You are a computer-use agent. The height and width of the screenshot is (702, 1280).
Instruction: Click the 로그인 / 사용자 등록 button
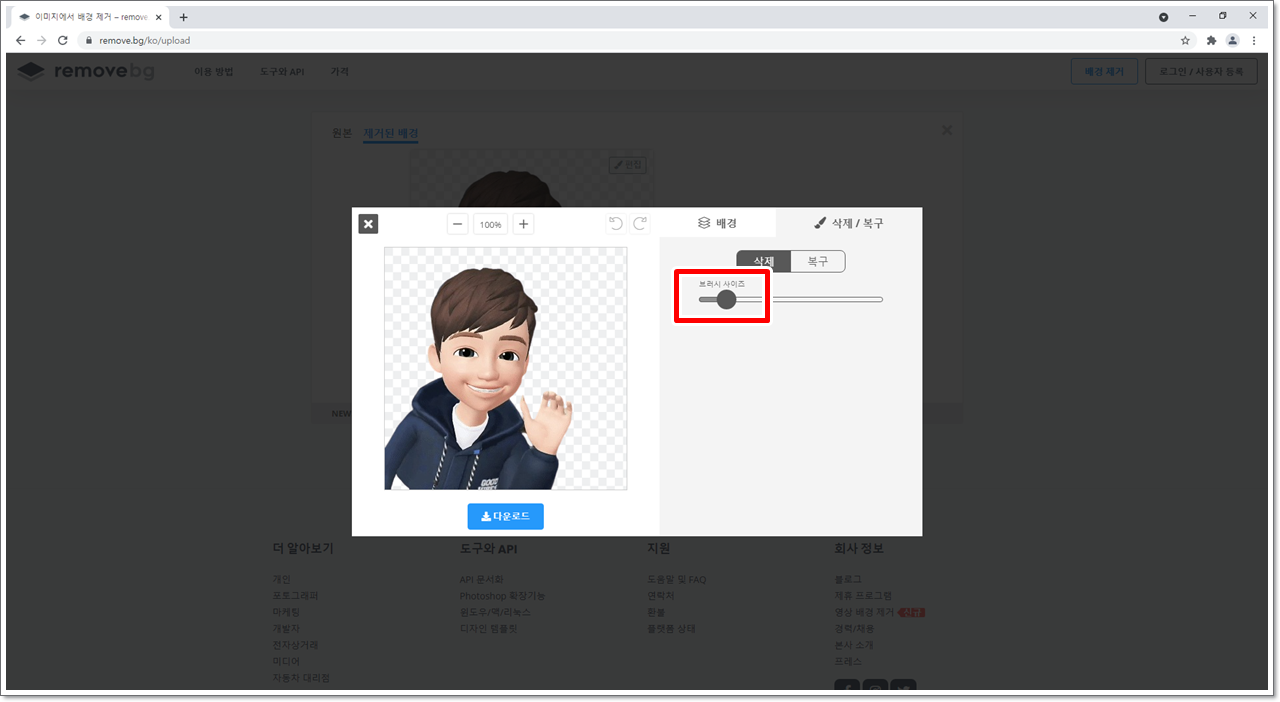[1201, 72]
